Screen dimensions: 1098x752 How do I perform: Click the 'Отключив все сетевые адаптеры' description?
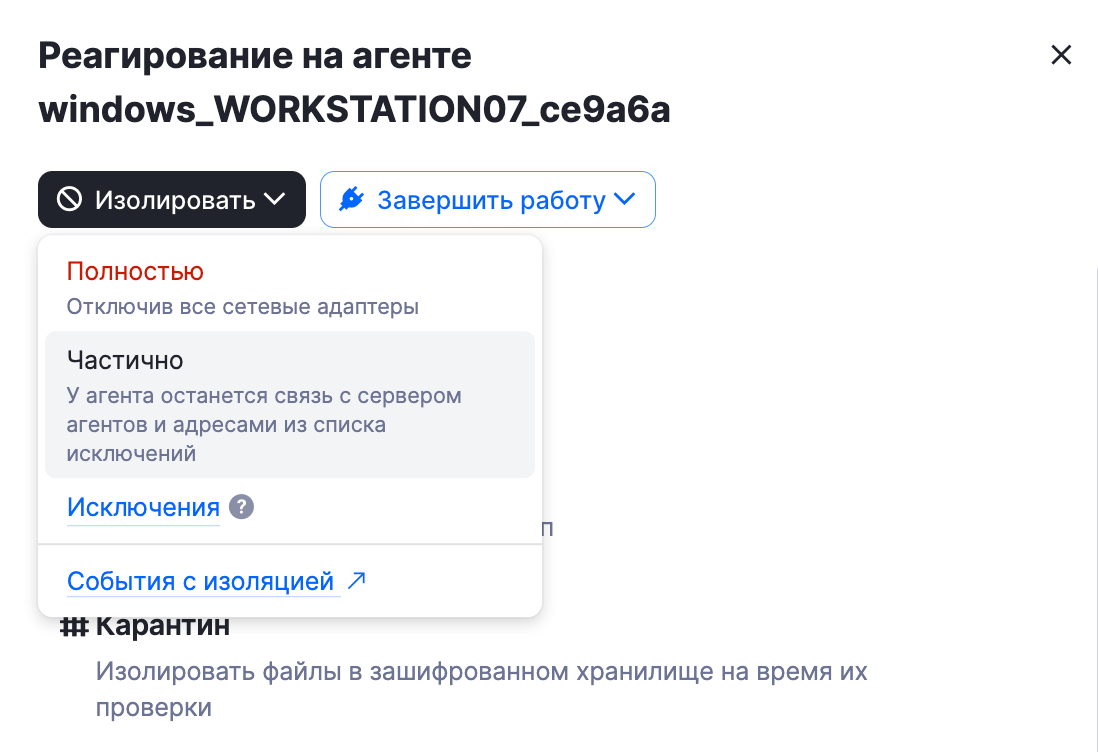(x=242, y=306)
